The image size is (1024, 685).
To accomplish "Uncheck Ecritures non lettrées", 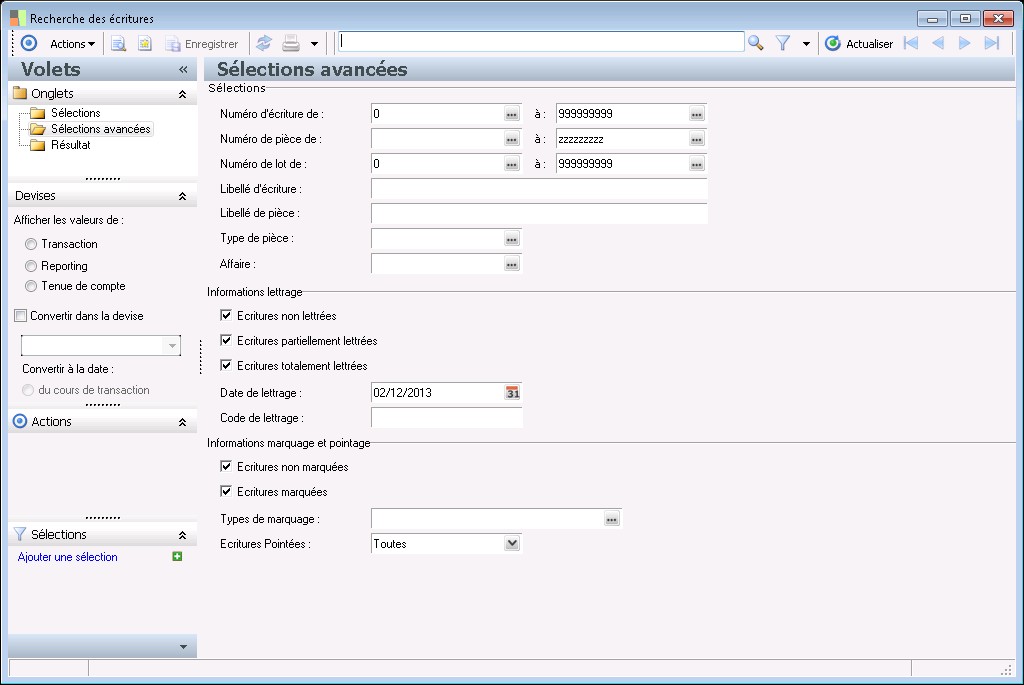I will pyautogui.click(x=226, y=315).
